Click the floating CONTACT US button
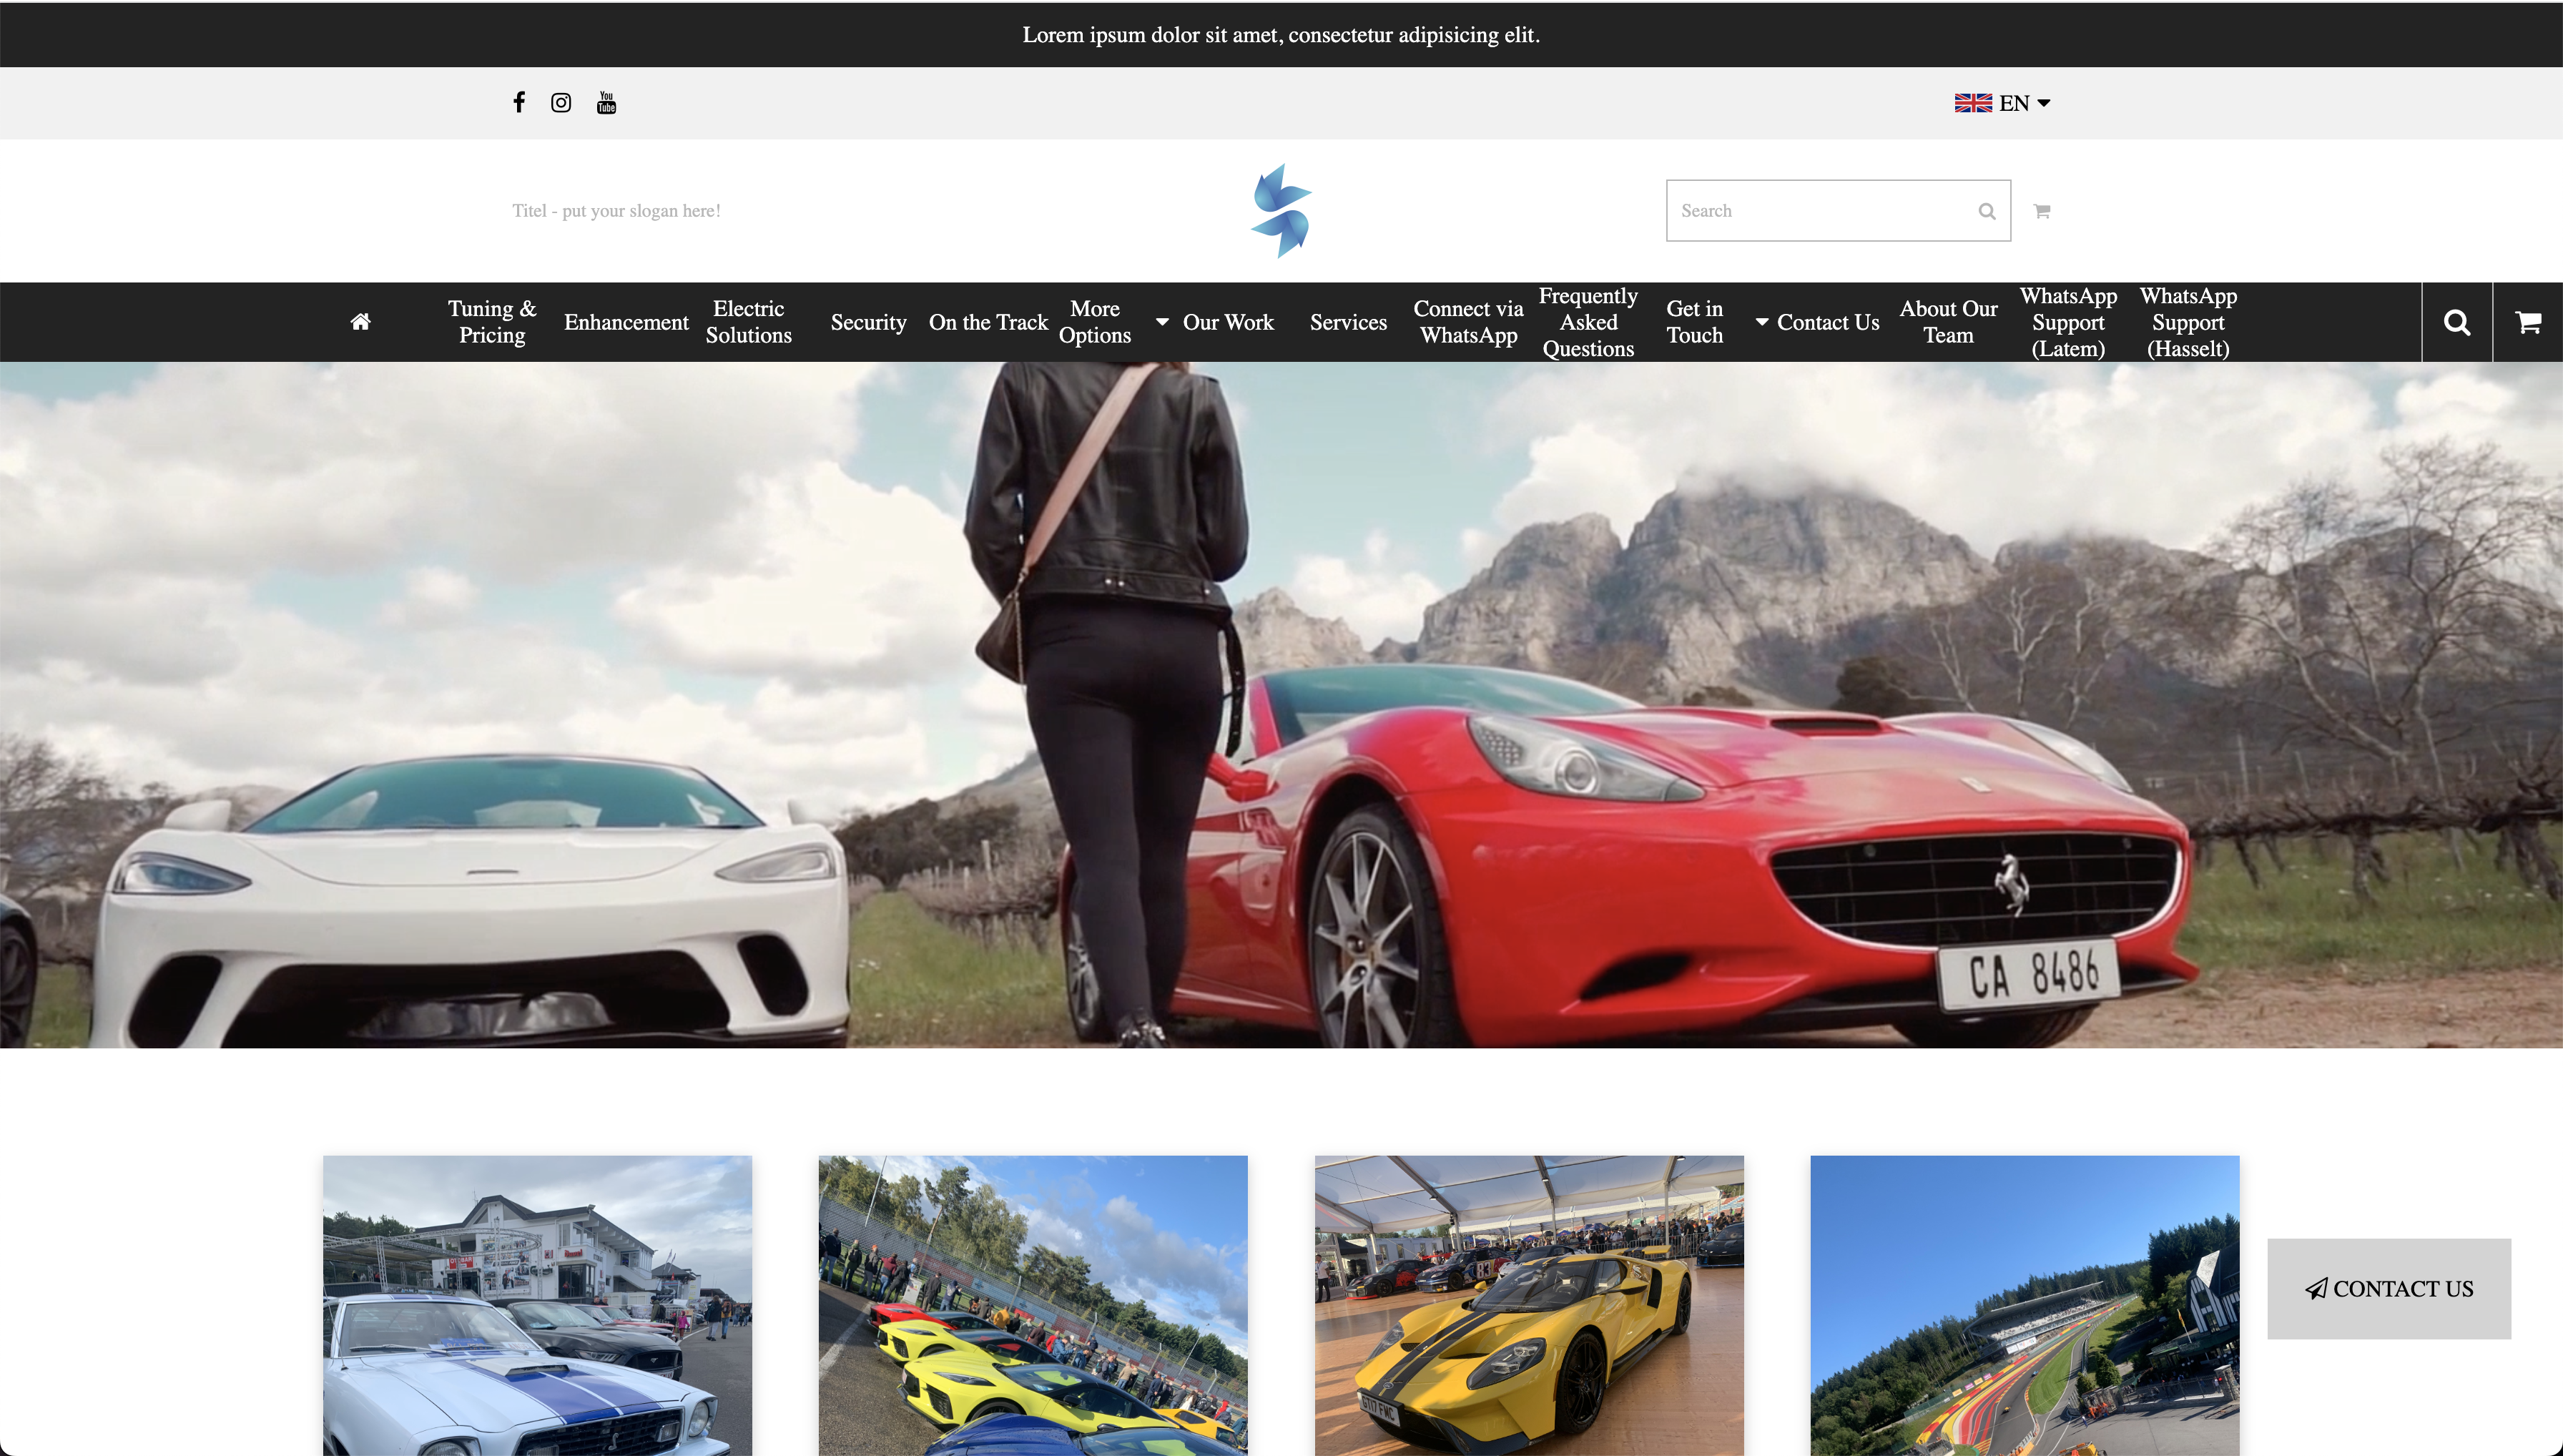The height and width of the screenshot is (1456, 2563). point(2389,1289)
